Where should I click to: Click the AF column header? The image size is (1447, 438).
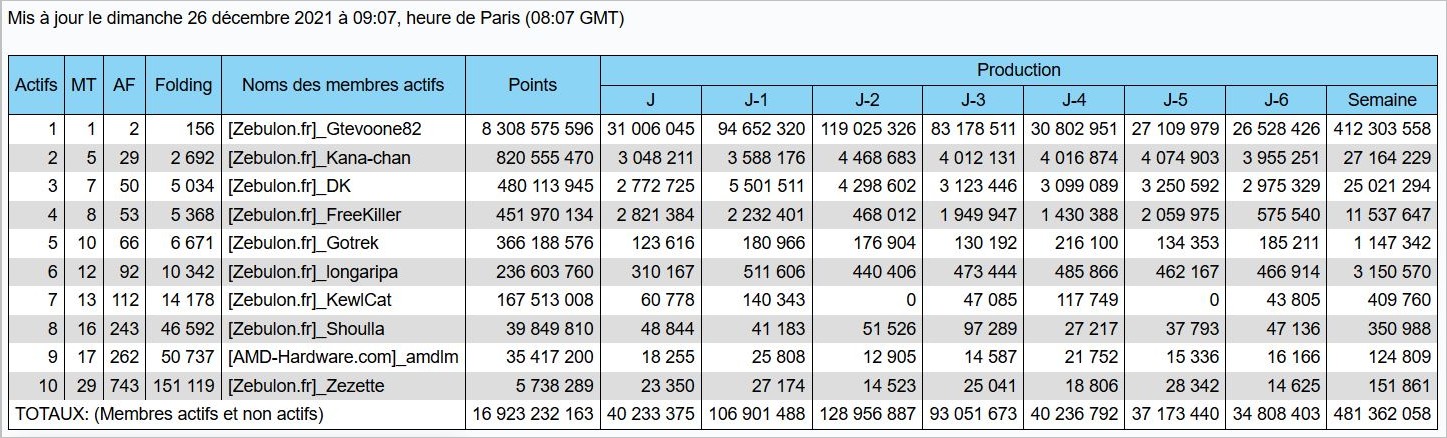124,85
